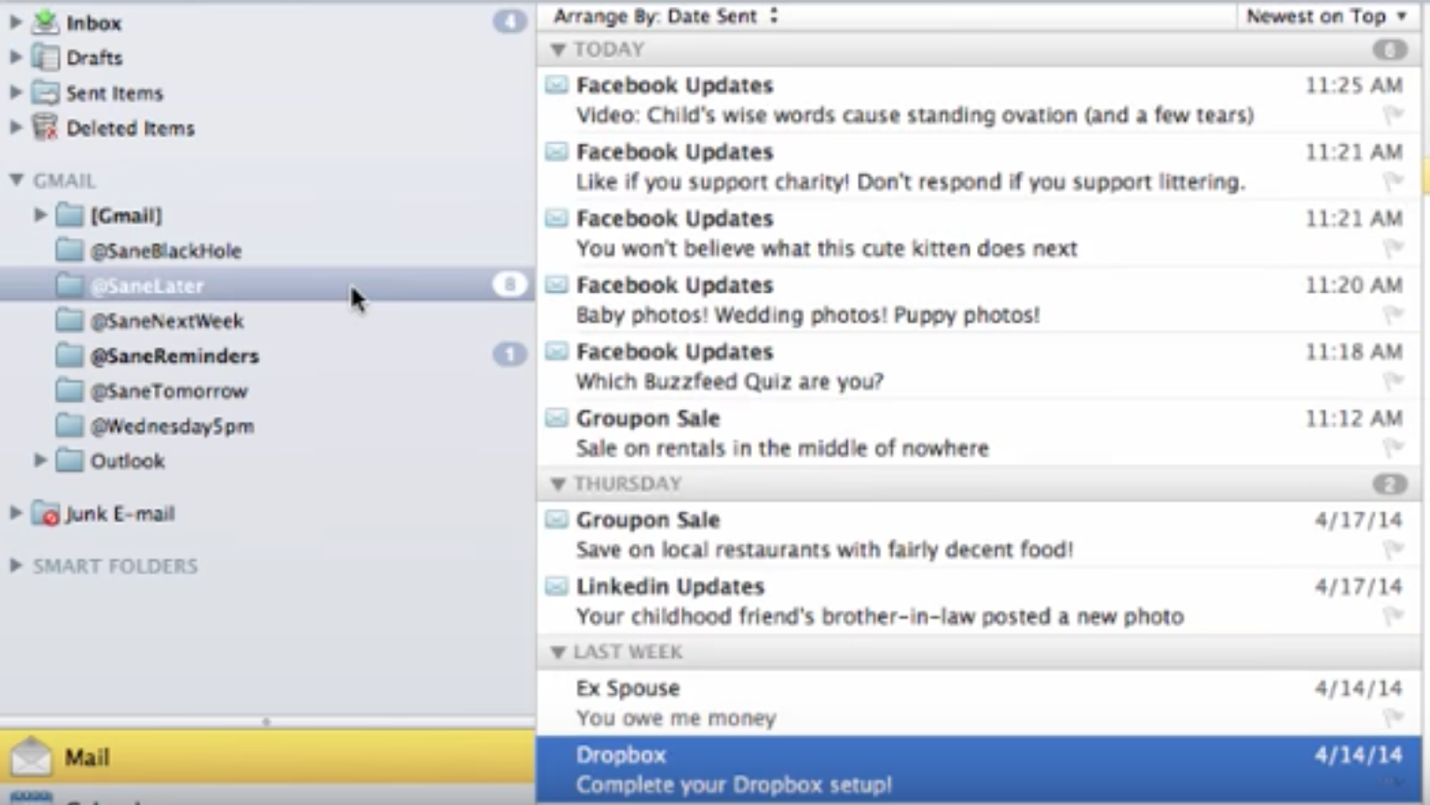
Task: Select the @SaneLater folder
Action: point(267,285)
